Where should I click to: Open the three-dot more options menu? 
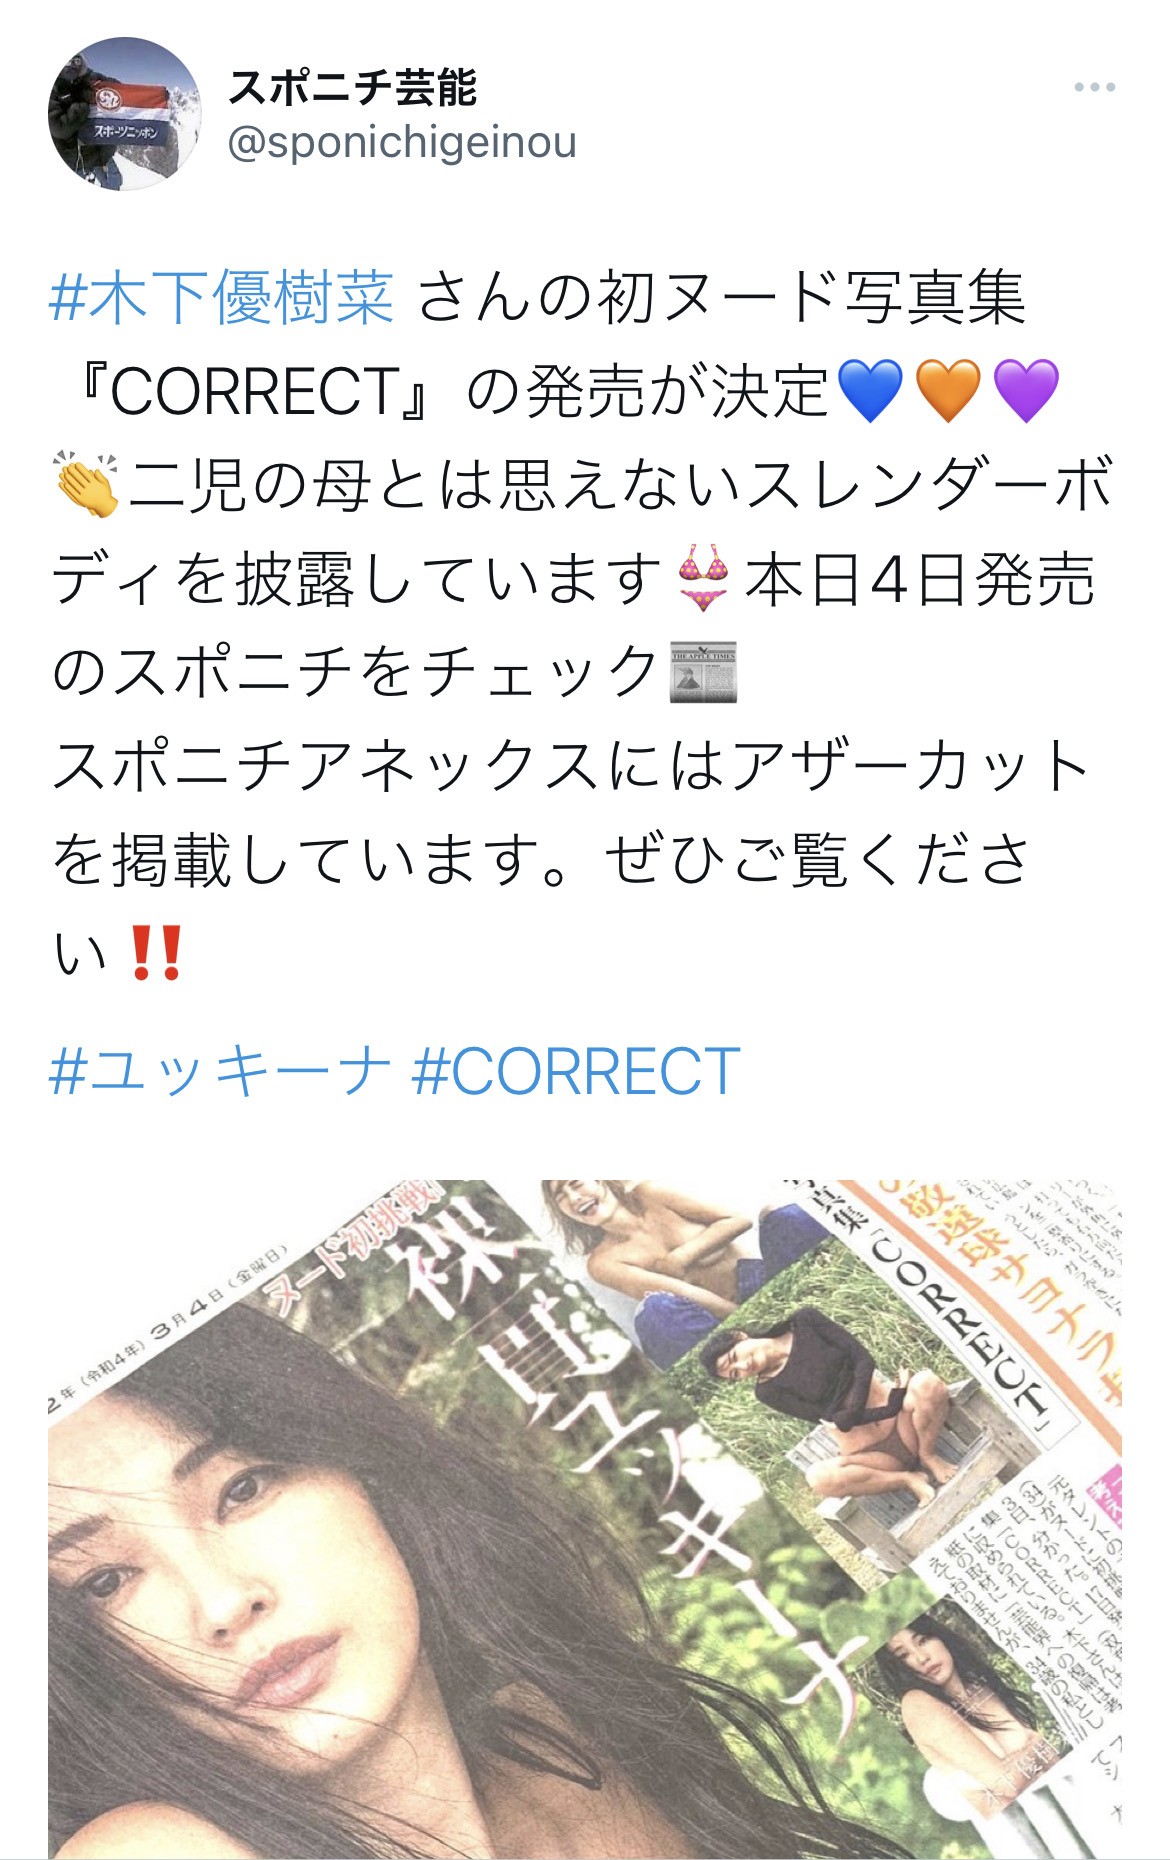tap(1094, 88)
